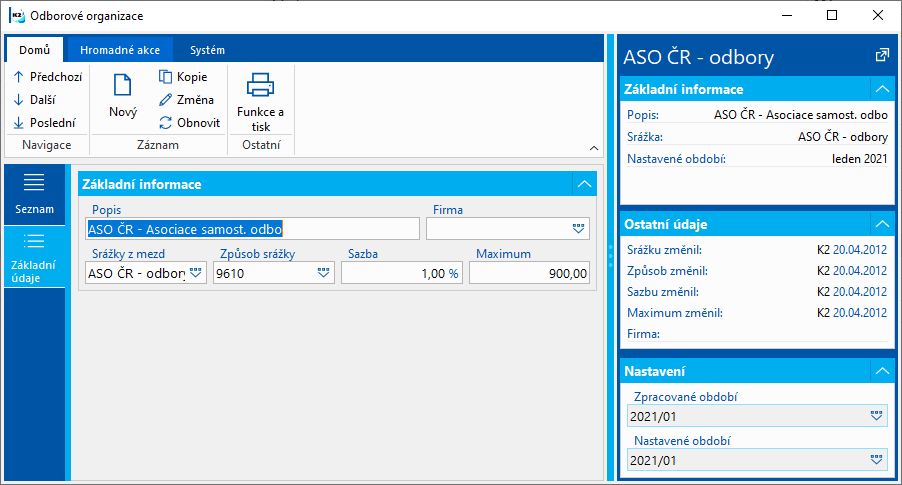Open the Firma lookup dropdown
This screenshot has width=902, height=485.
coord(578,229)
